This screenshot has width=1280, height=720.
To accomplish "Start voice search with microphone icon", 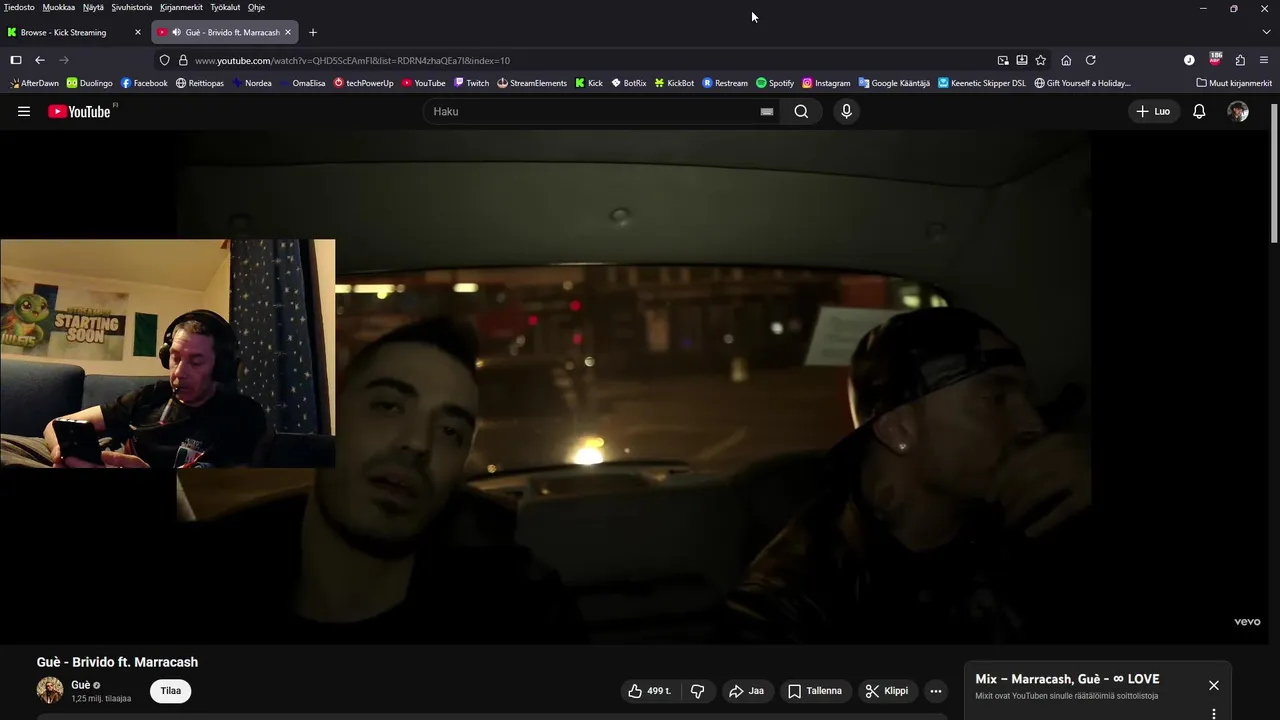I will [846, 111].
